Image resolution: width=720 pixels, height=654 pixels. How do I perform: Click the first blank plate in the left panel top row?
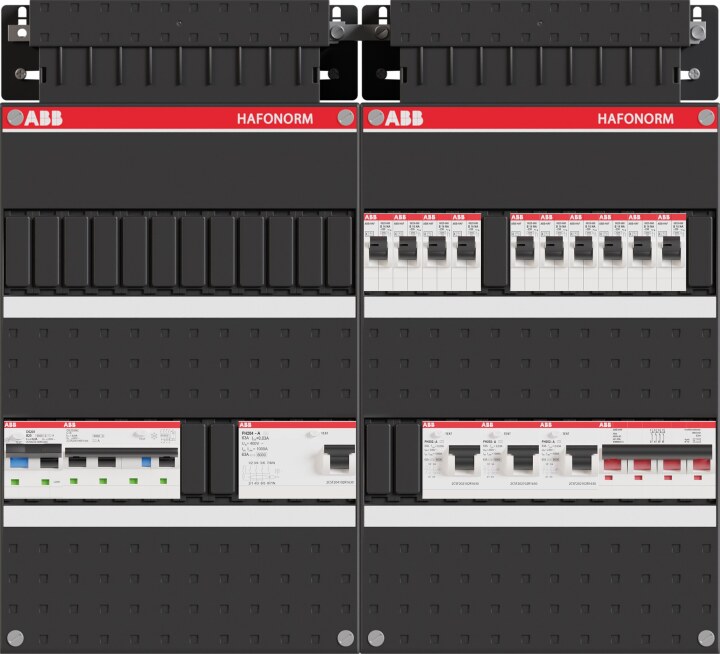point(17,252)
